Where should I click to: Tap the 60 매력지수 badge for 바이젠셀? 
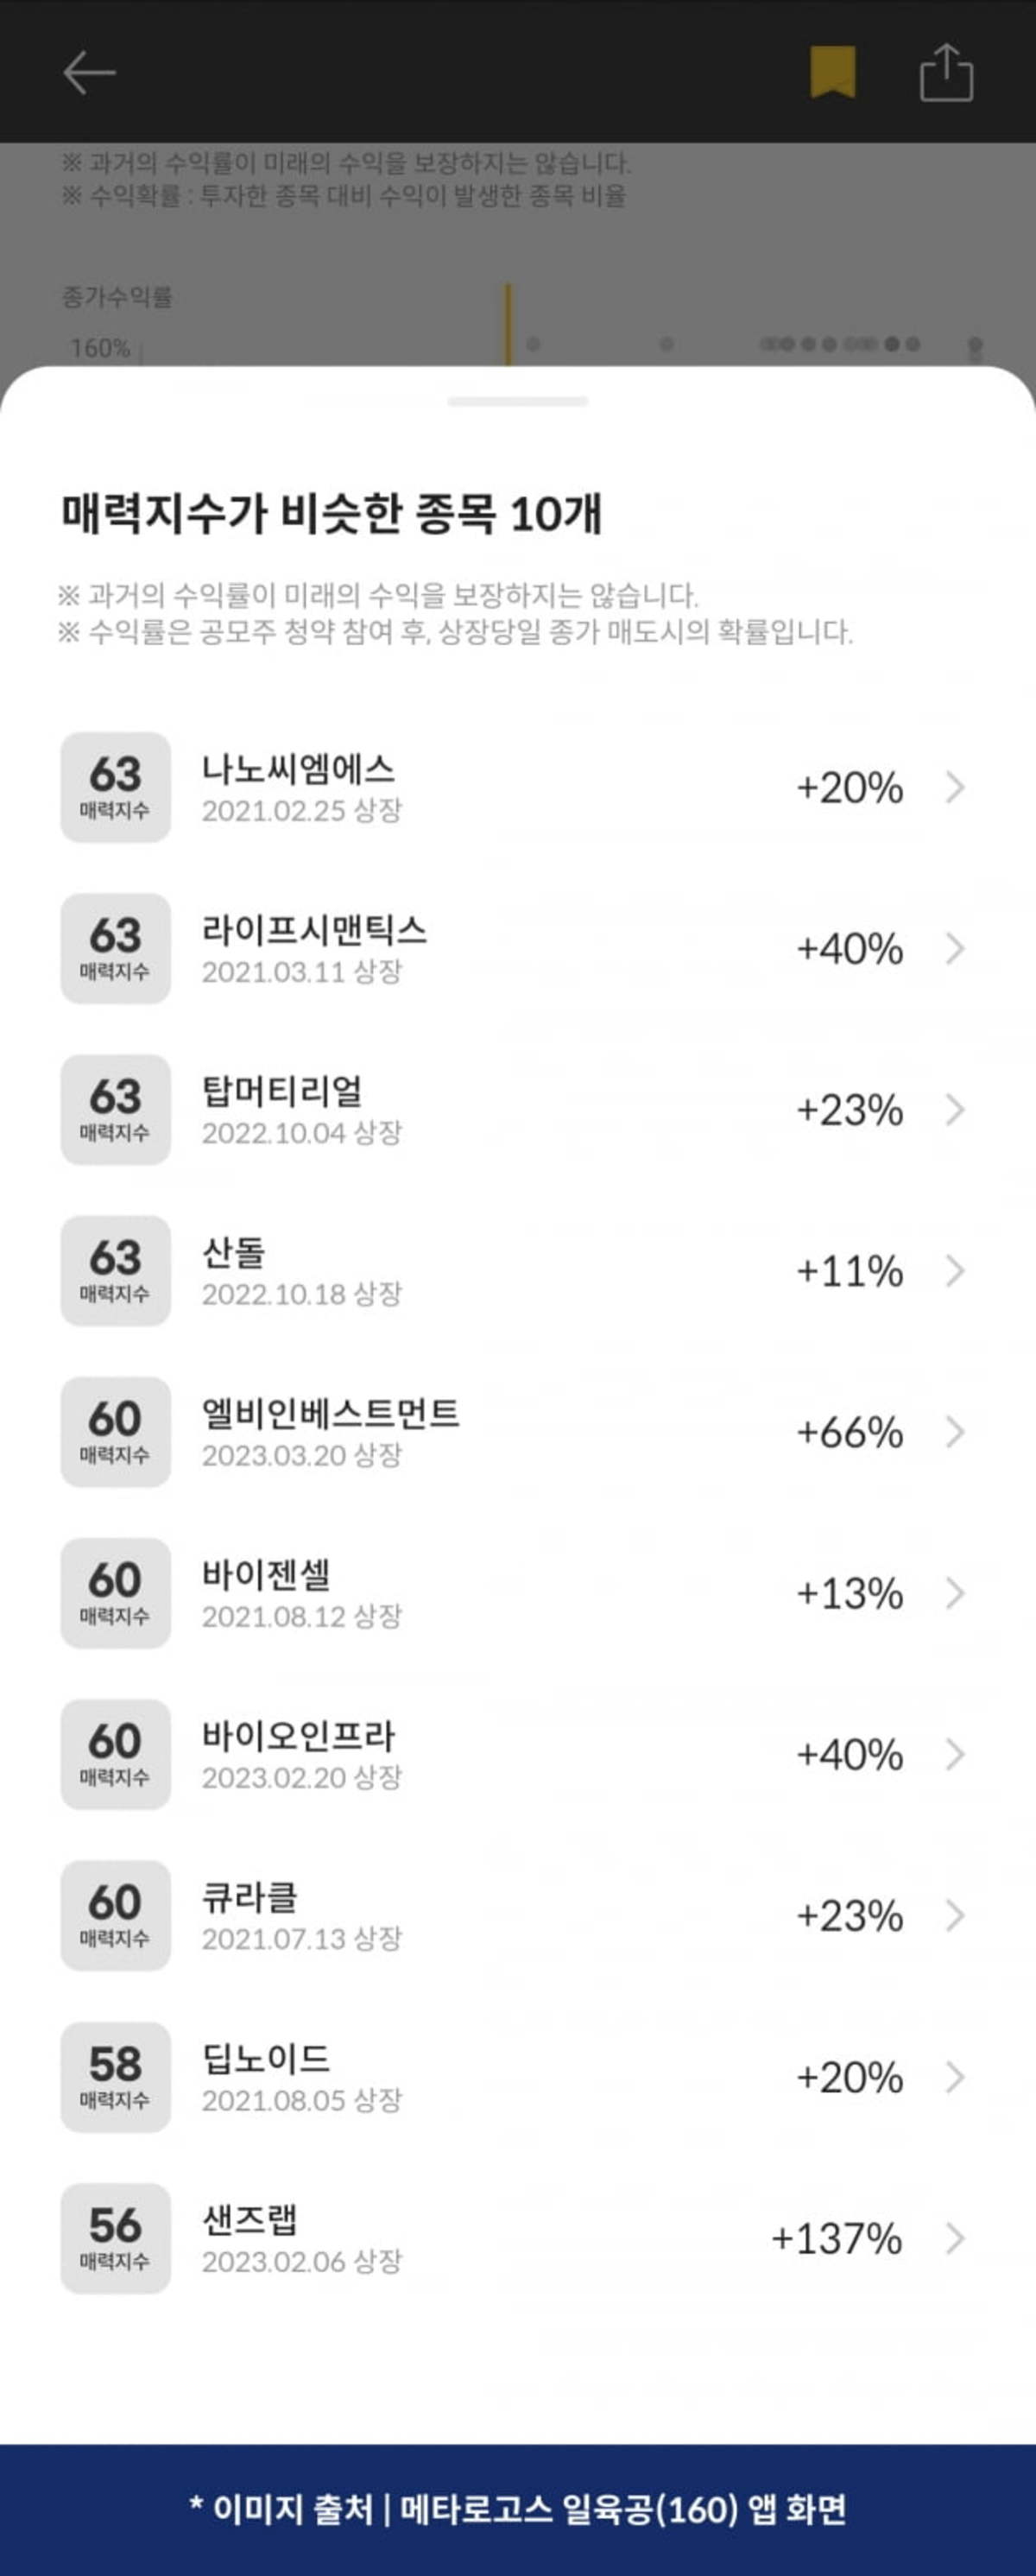click(x=115, y=1593)
